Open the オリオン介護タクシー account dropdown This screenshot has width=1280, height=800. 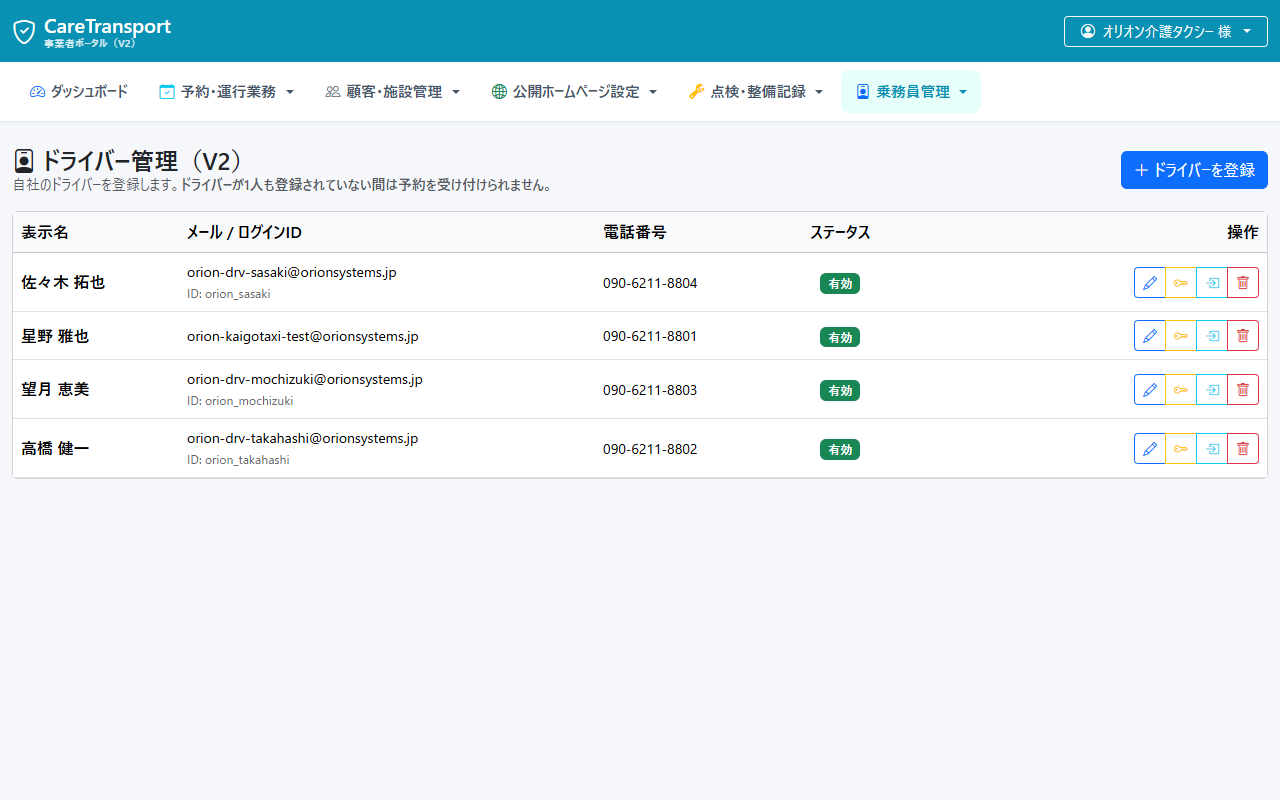1166,31
